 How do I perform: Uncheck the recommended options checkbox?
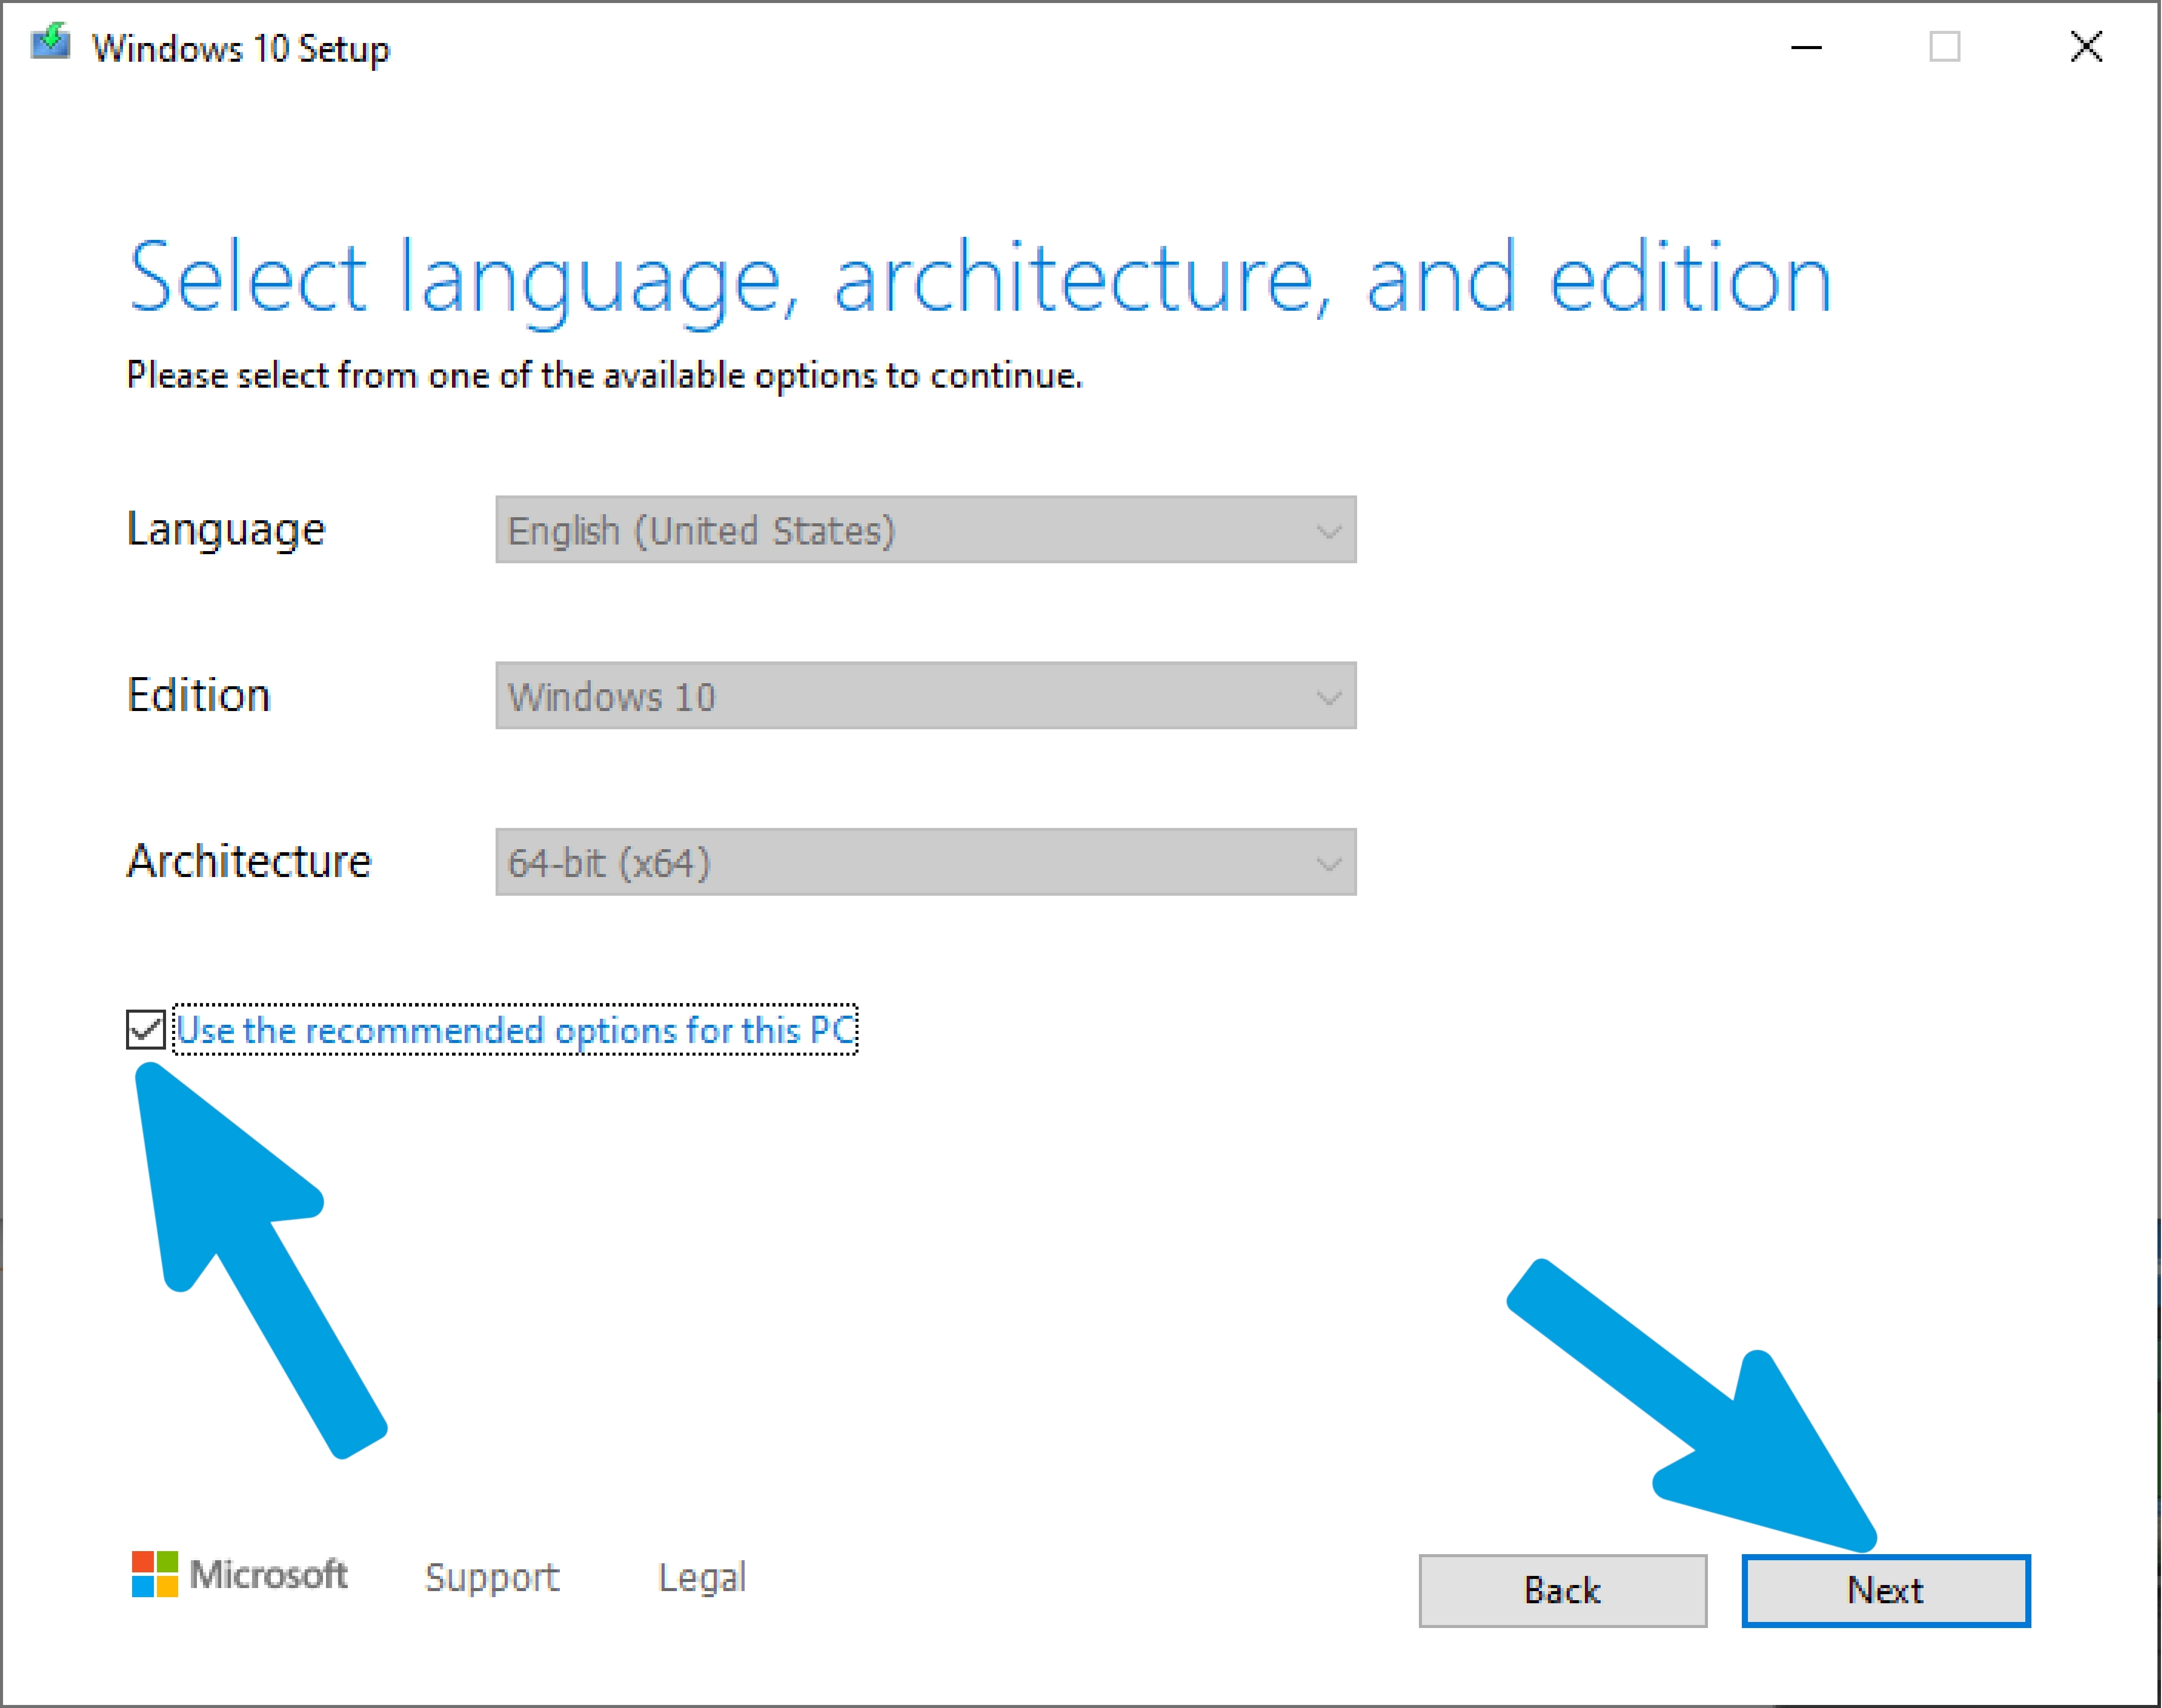146,1029
